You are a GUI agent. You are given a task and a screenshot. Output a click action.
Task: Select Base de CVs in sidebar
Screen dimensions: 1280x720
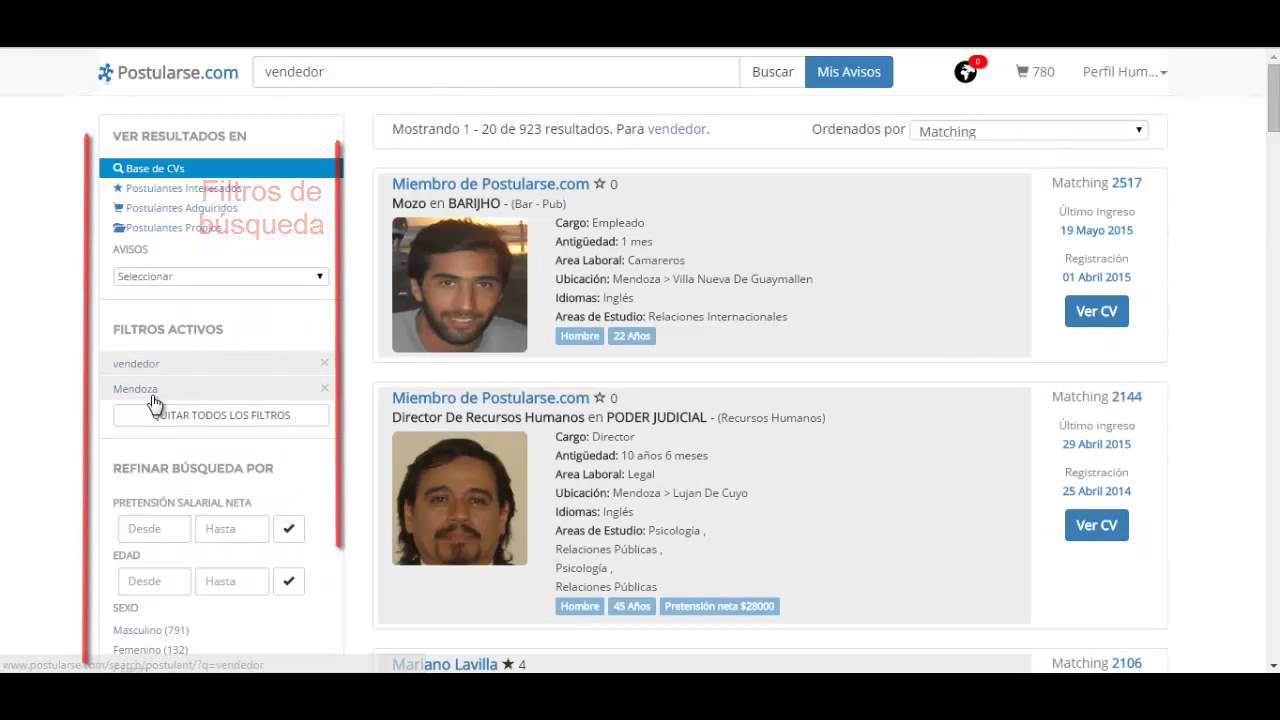coord(221,168)
